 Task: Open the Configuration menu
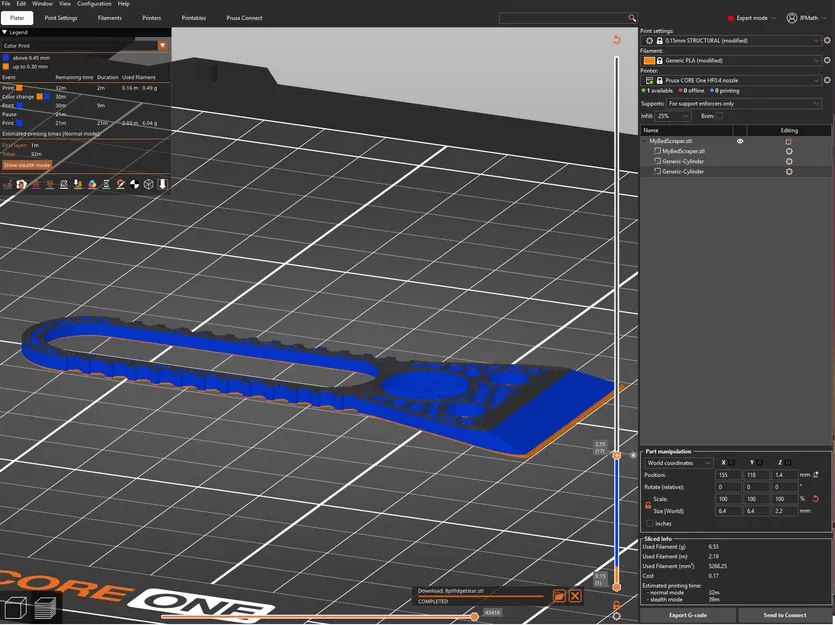tap(94, 4)
